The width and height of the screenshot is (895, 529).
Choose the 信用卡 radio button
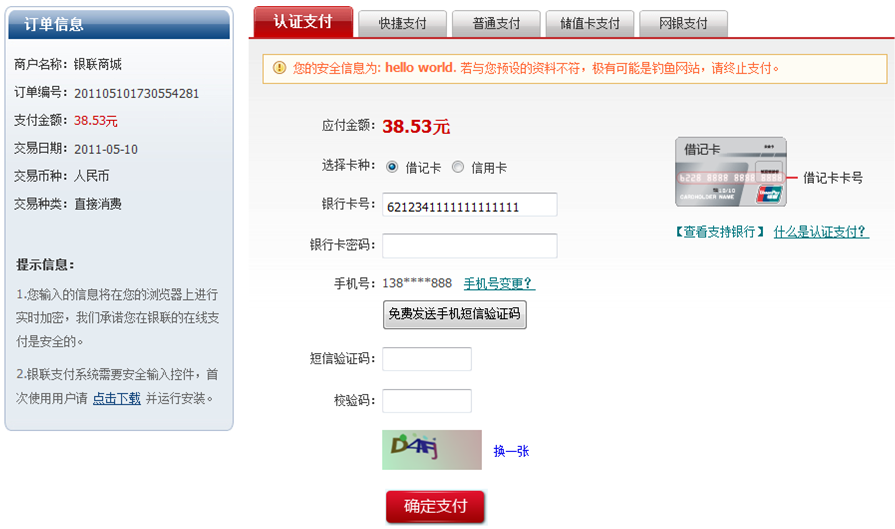(458, 167)
